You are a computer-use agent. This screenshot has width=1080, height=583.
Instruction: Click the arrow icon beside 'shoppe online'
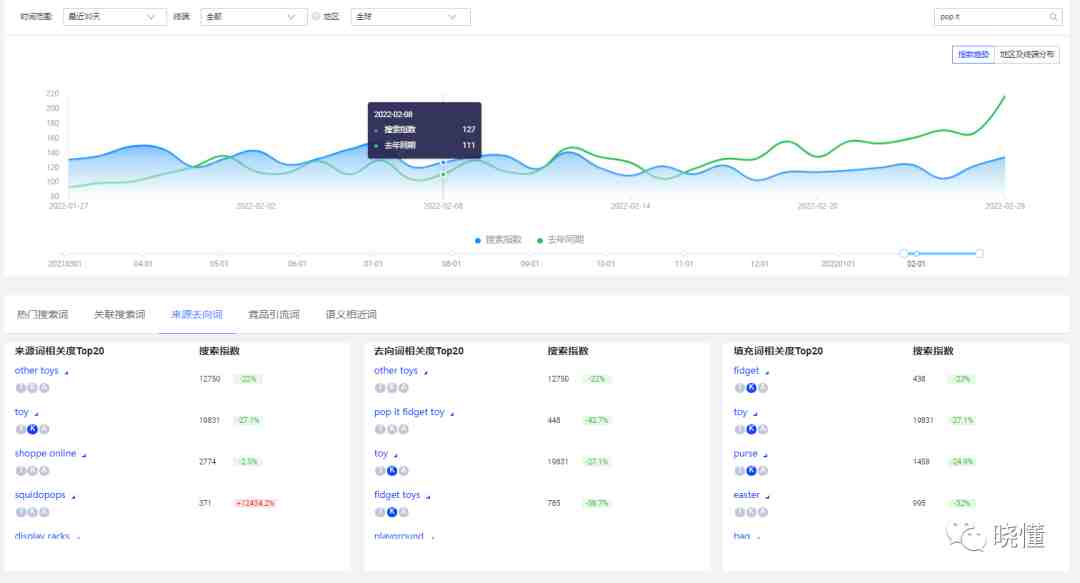(84, 455)
